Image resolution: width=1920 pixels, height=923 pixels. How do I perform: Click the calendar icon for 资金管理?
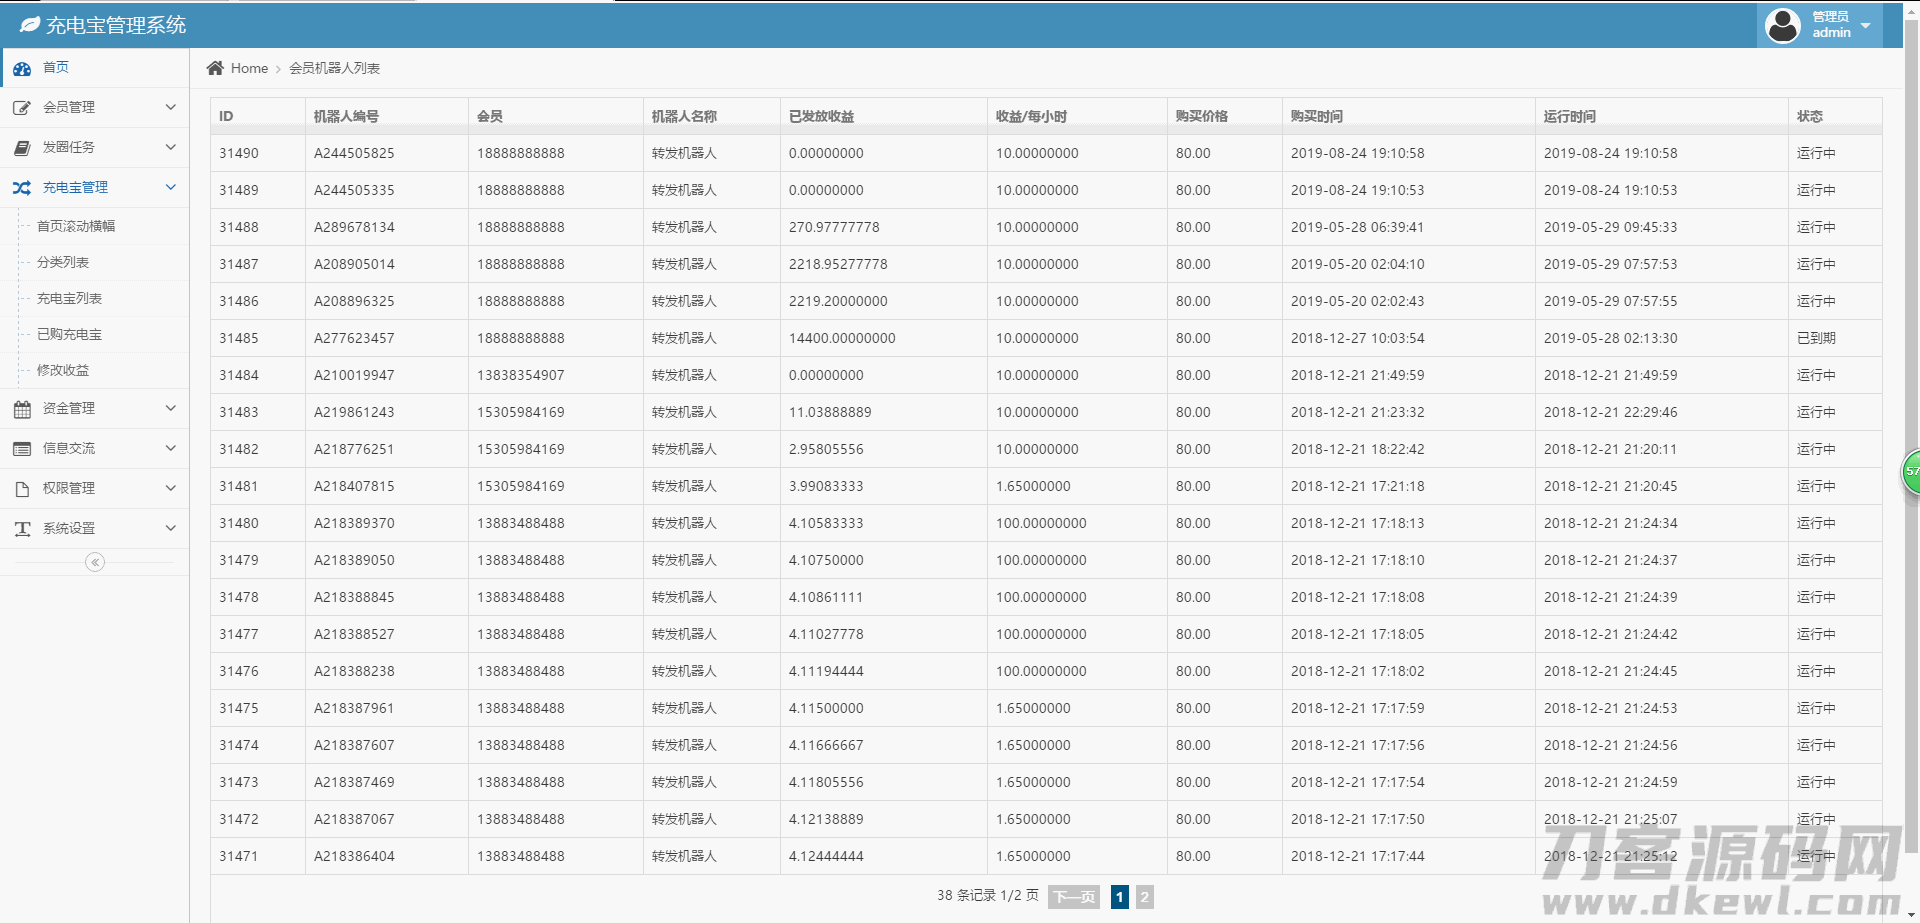click(22, 409)
